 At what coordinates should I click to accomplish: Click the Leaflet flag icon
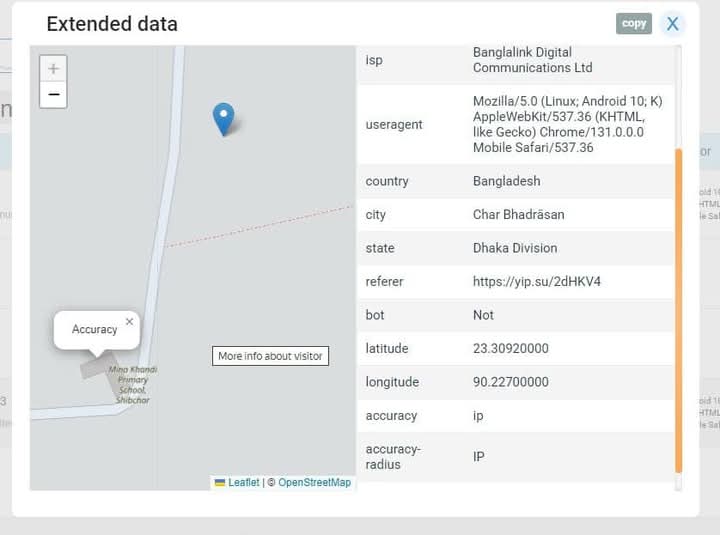pyautogui.click(x=220, y=483)
